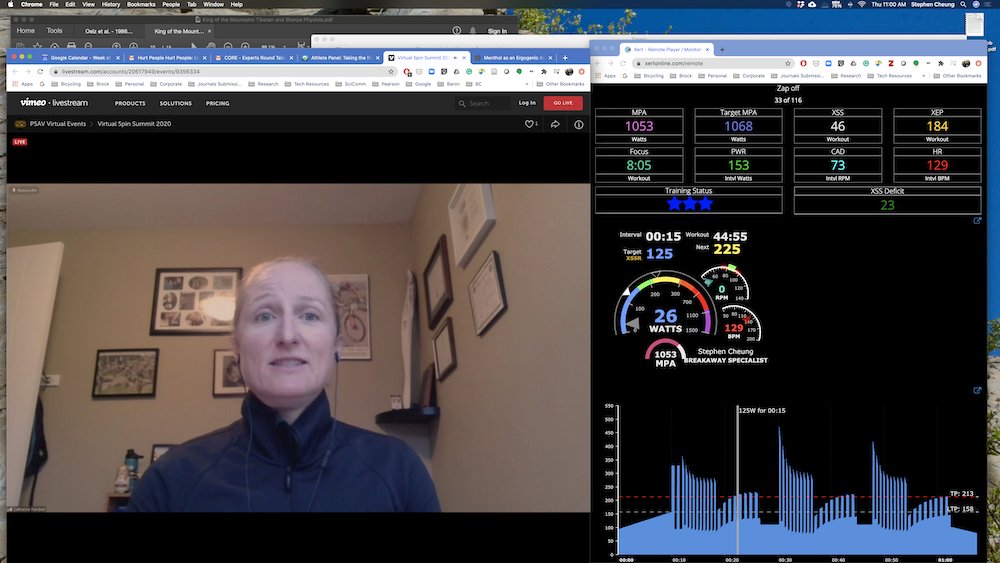Open Other Bookmarks folder in livestream window
The image size is (1000, 563).
point(561,84)
